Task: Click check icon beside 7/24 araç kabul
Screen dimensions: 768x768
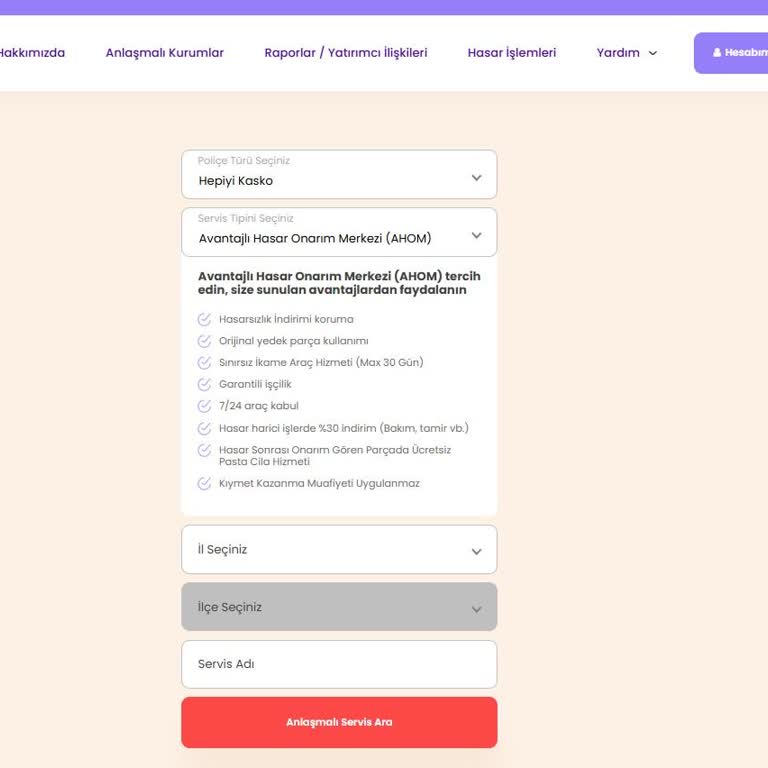Action: pyautogui.click(x=204, y=406)
